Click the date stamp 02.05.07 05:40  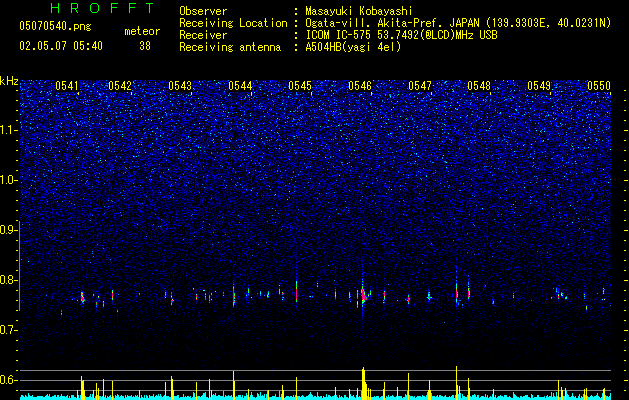click(61, 46)
